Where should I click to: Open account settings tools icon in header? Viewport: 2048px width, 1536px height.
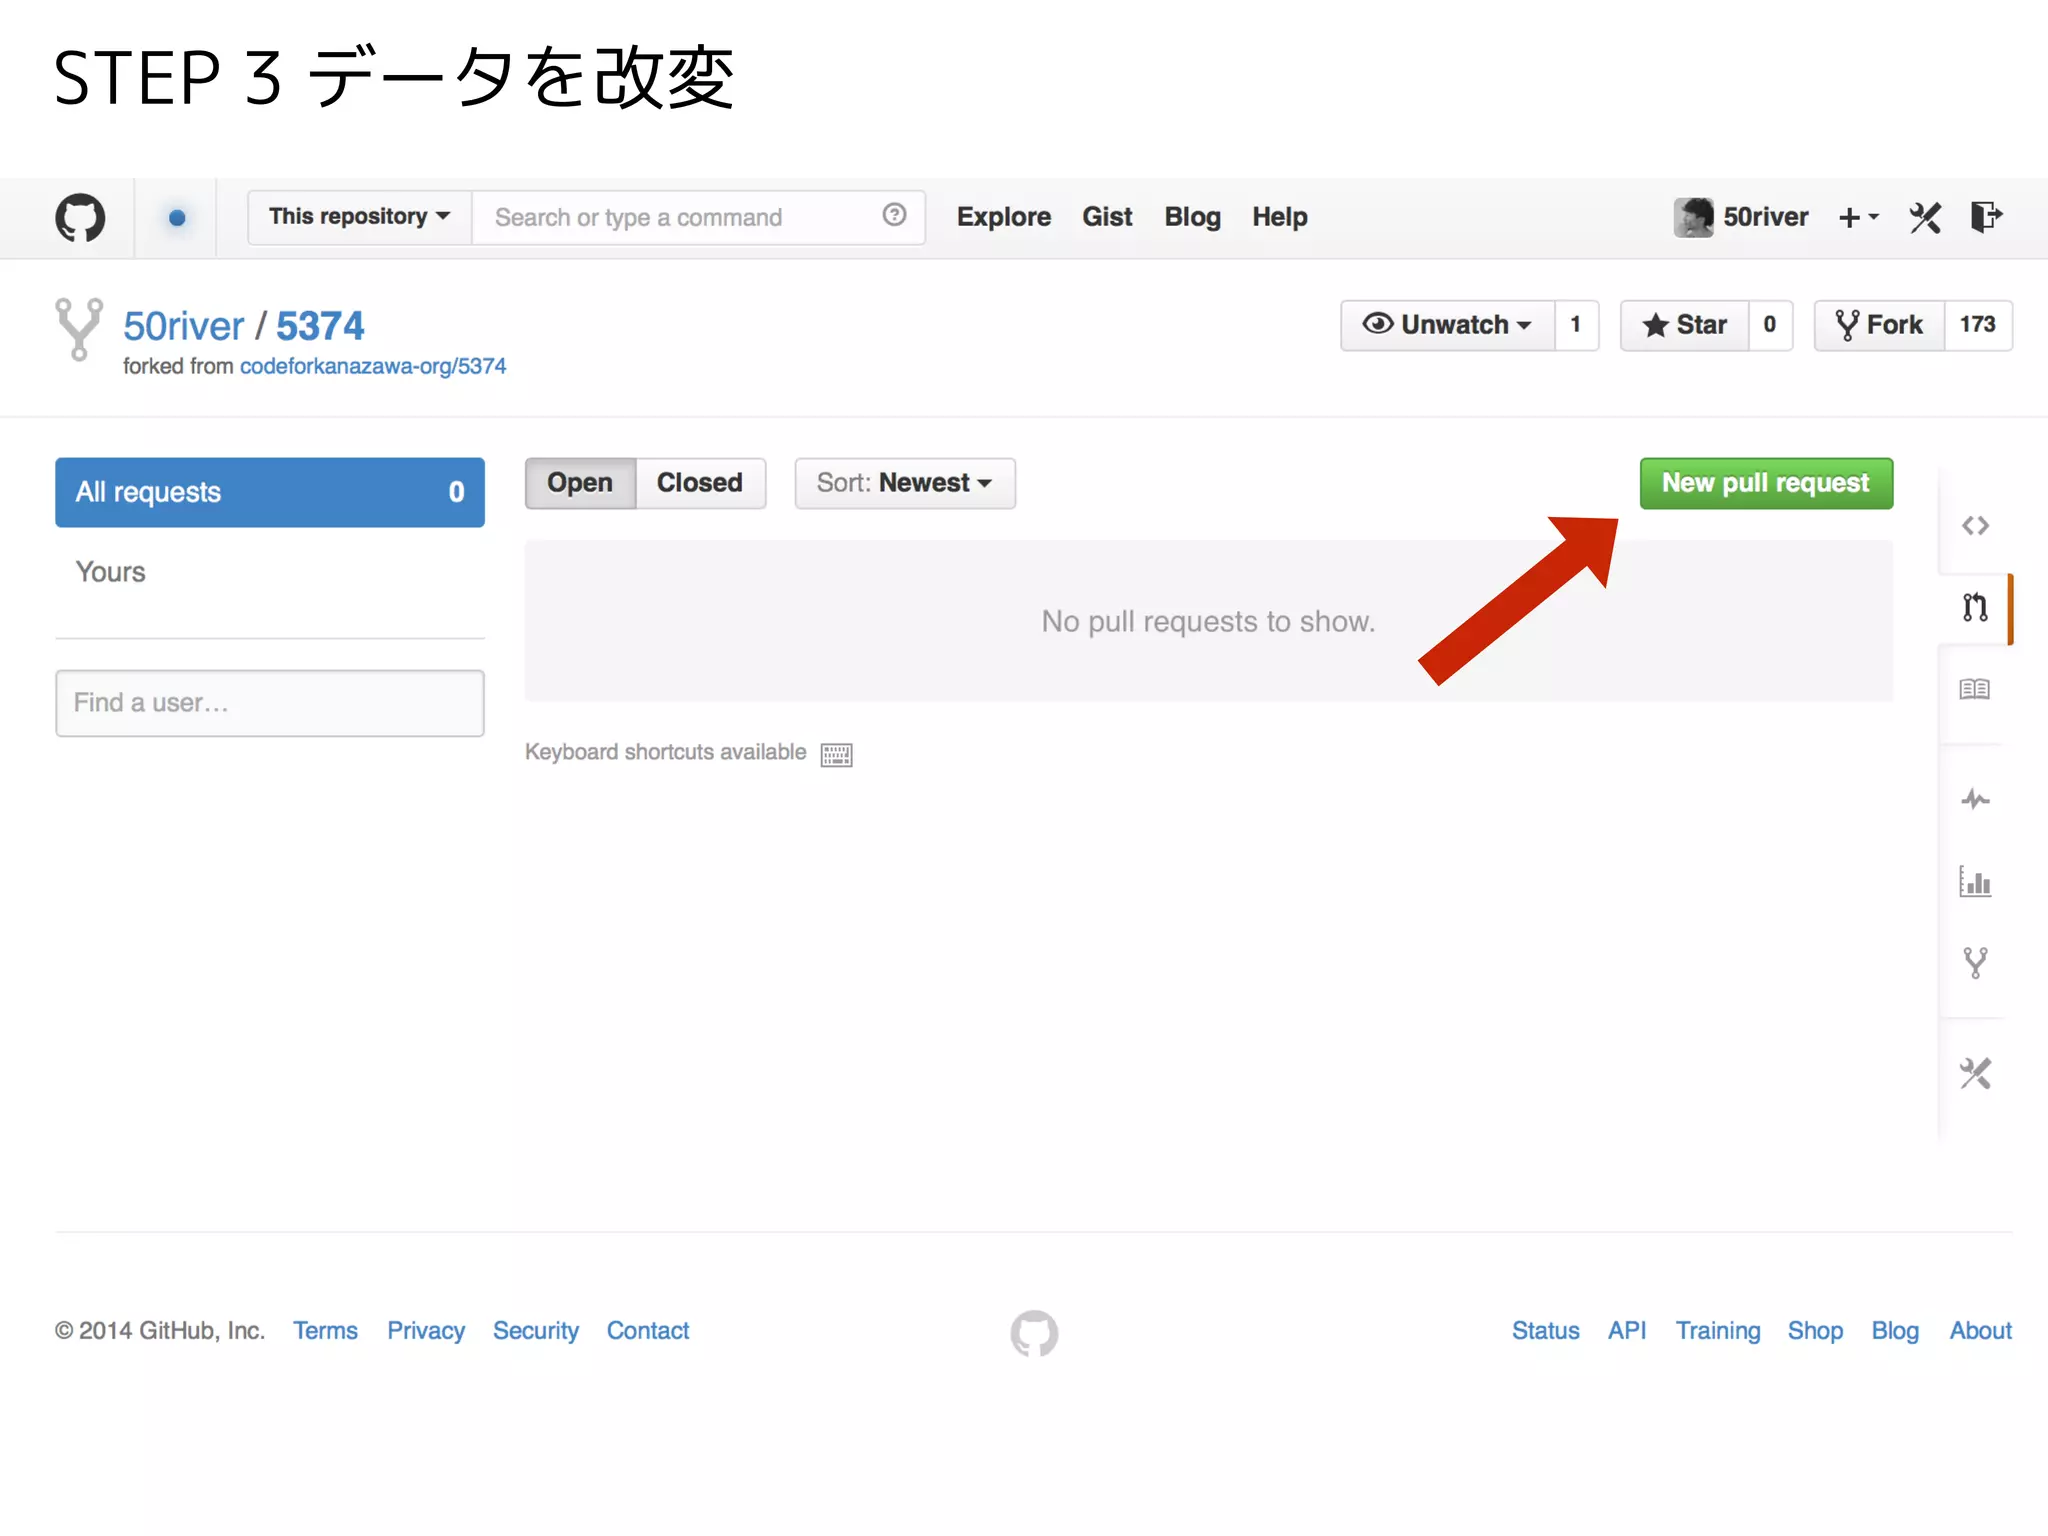point(1925,217)
